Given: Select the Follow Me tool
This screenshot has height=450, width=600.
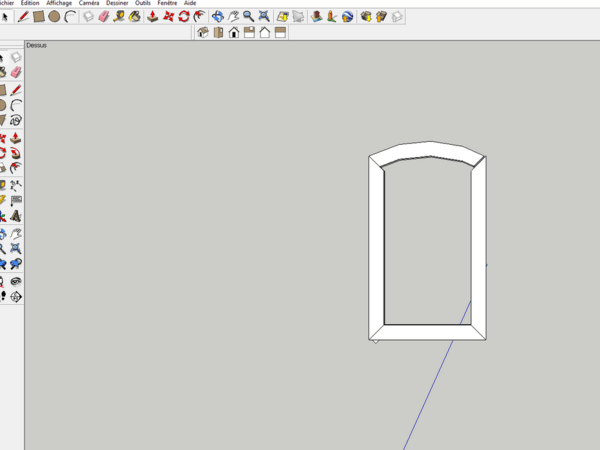Looking at the screenshot, I should tap(17, 153).
